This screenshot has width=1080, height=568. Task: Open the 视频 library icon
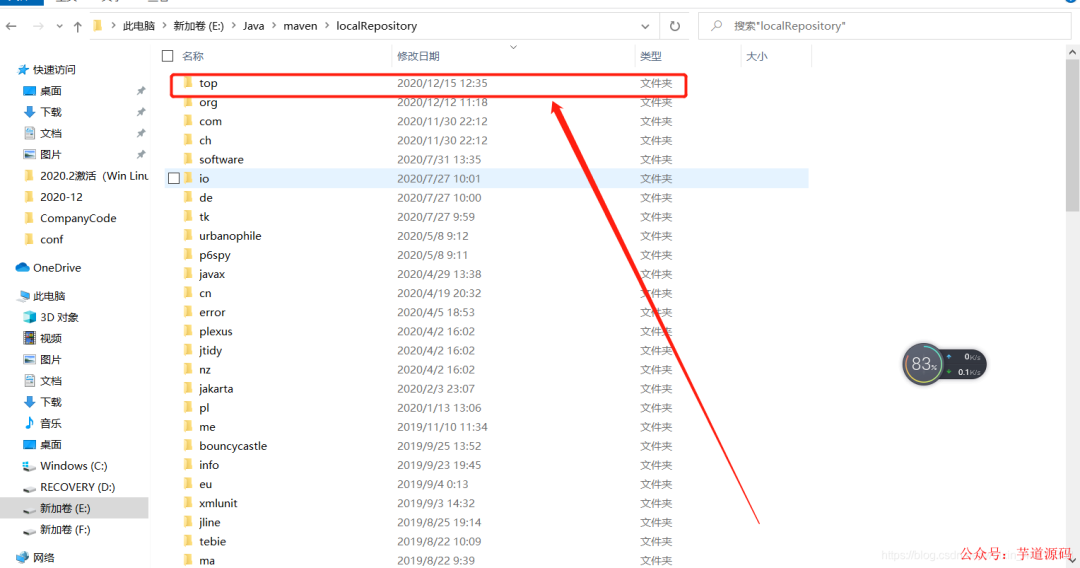(29, 338)
